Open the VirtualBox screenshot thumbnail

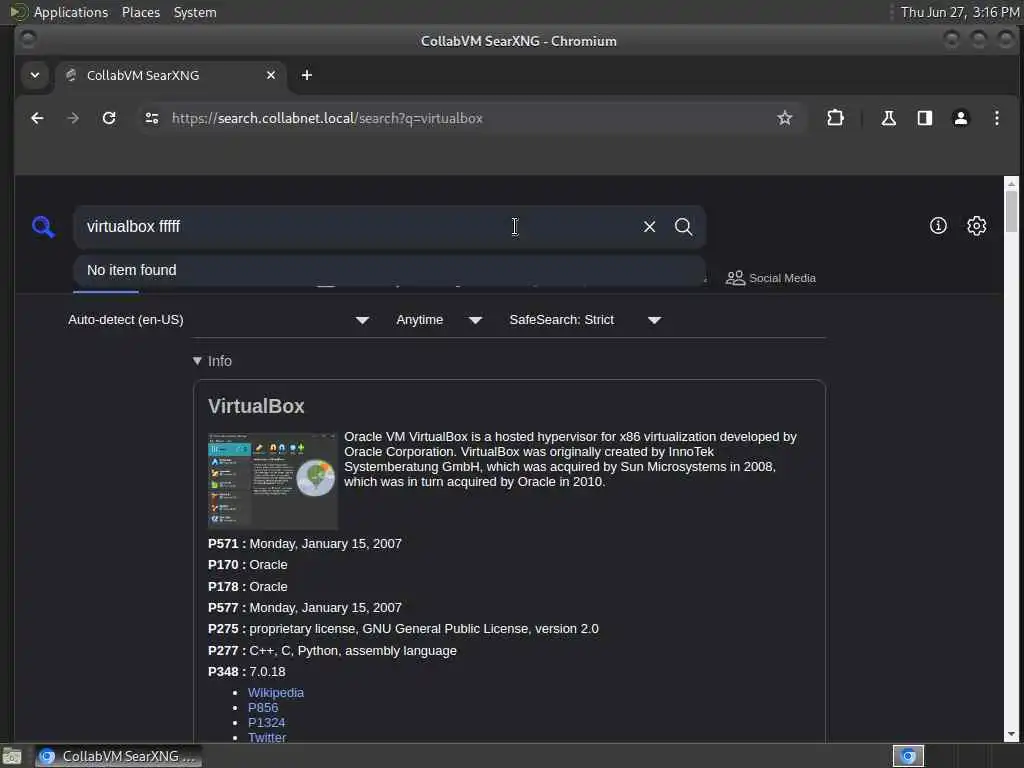point(272,481)
